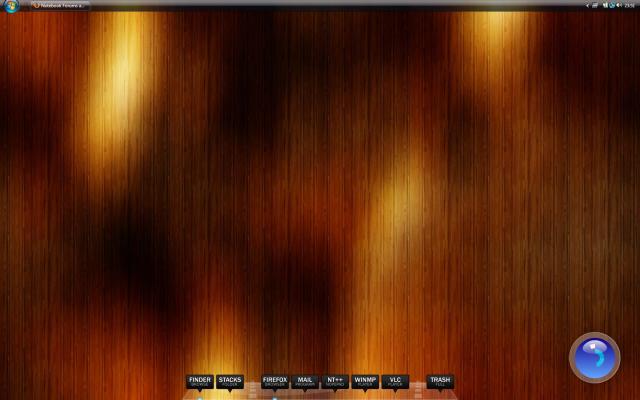Click the blue orb desktop widget
Screen dimensions: 640x400
click(x=595, y=358)
